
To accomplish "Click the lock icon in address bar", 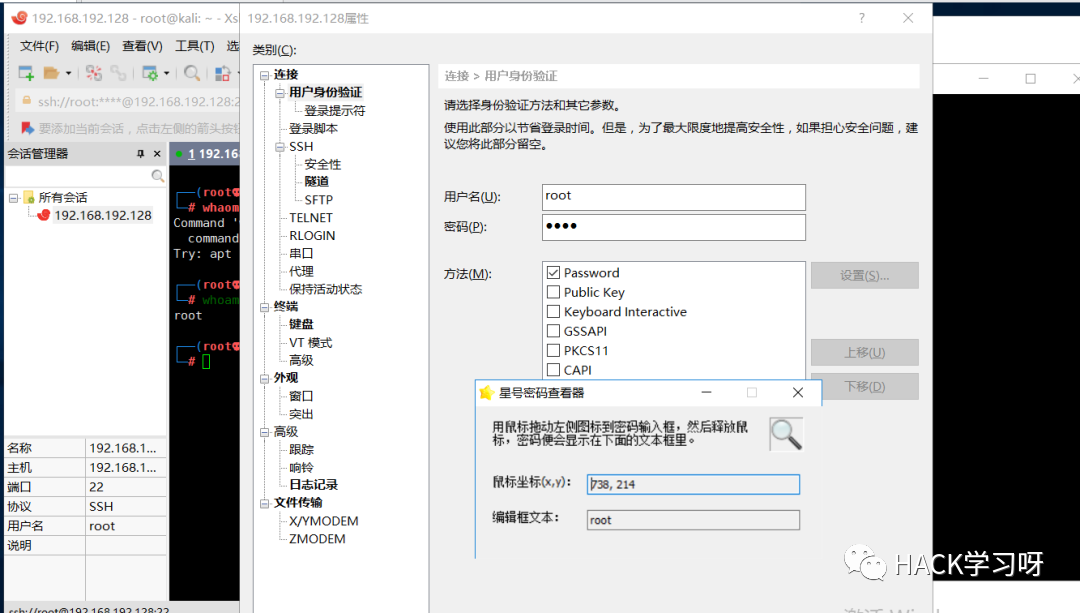I will point(26,101).
